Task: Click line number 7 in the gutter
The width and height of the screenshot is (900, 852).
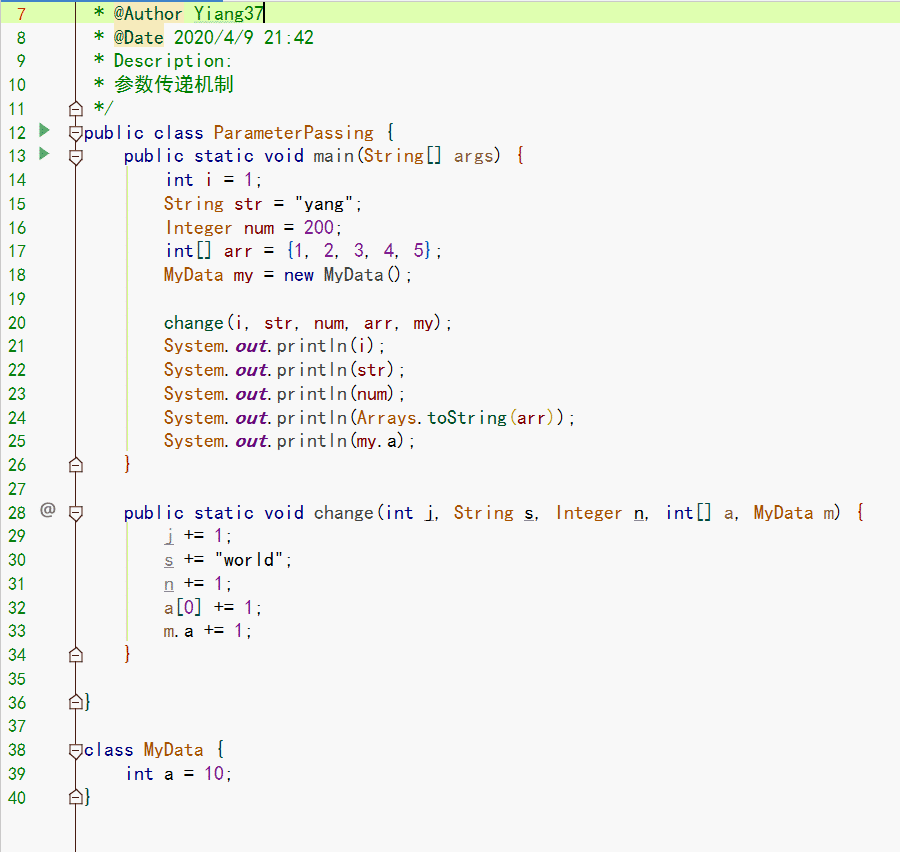Action: 21,14
